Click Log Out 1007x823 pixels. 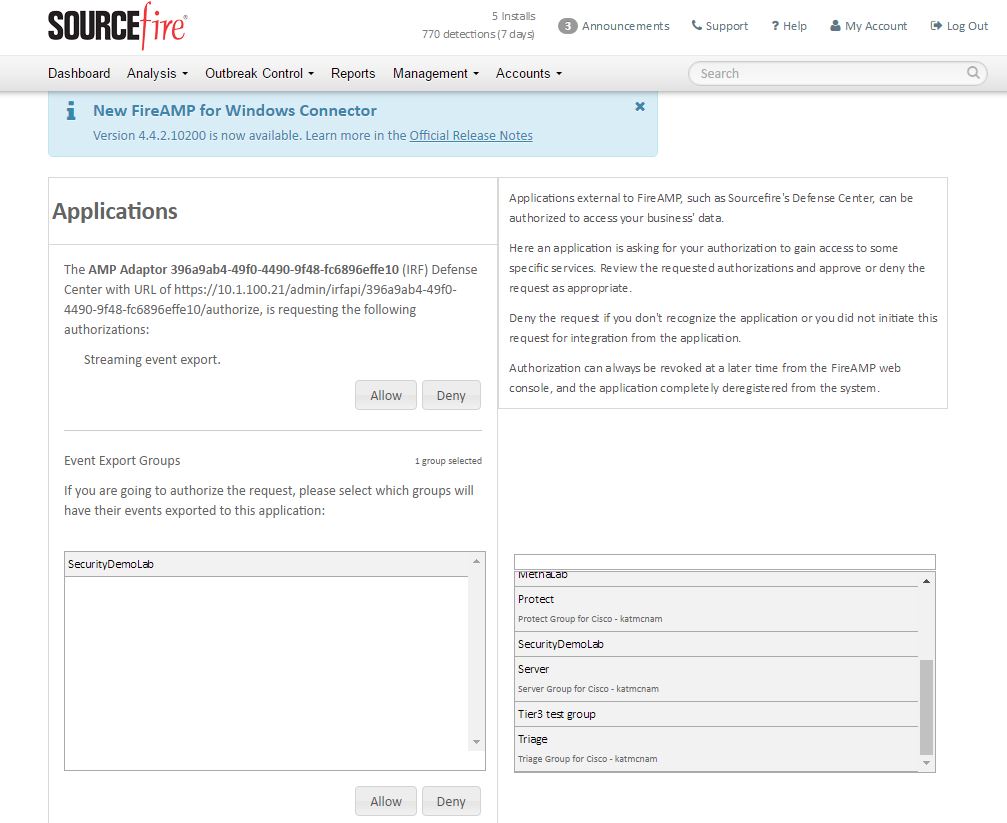(959, 26)
